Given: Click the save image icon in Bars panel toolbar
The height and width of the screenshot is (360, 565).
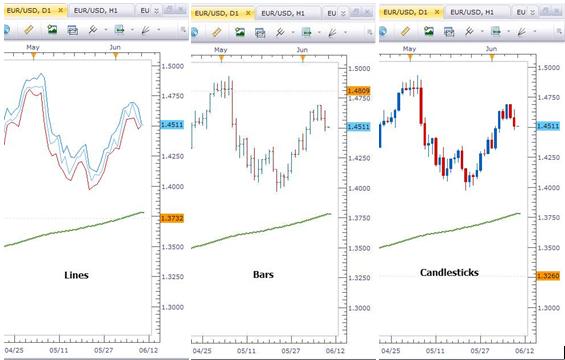Looking at the screenshot, I should pyautogui.click(x=240, y=33).
